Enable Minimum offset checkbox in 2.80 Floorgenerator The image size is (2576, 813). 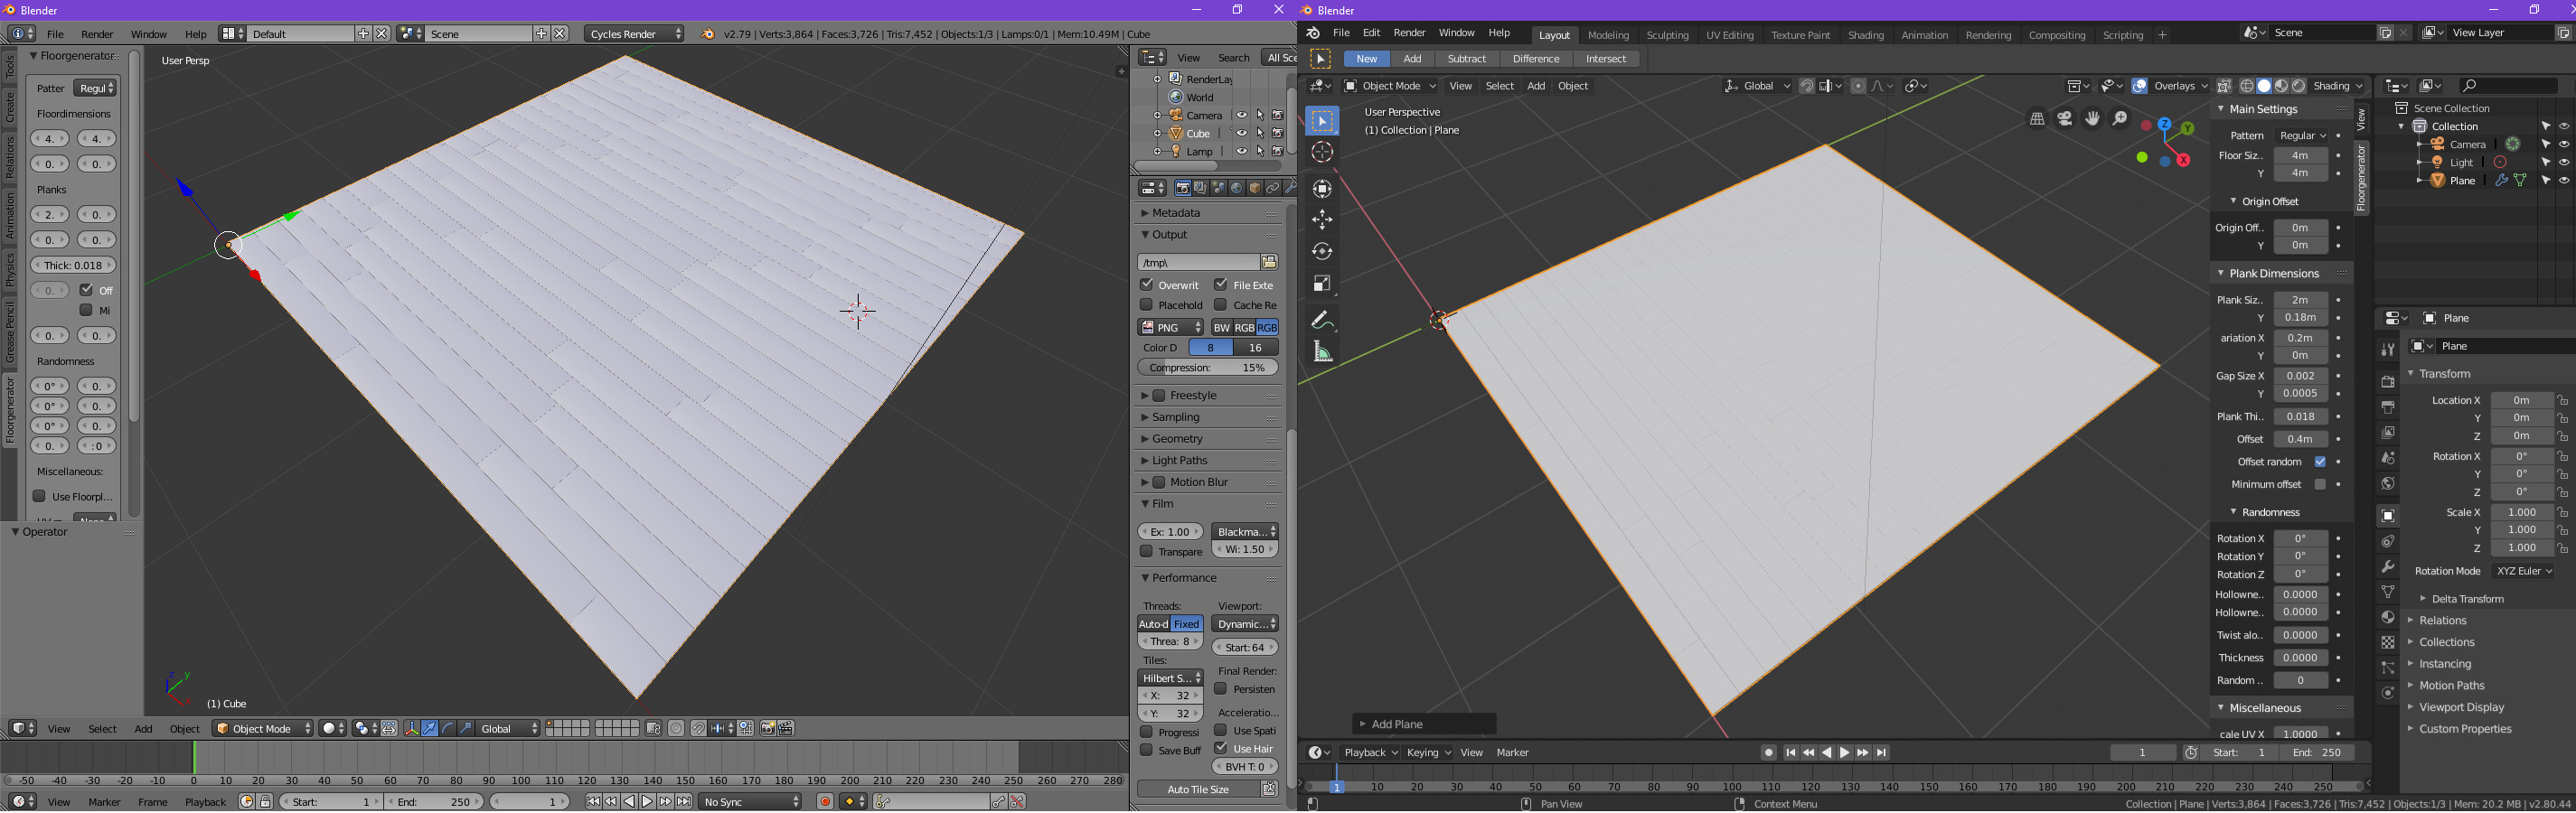pyautogui.click(x=2320, y=484)
